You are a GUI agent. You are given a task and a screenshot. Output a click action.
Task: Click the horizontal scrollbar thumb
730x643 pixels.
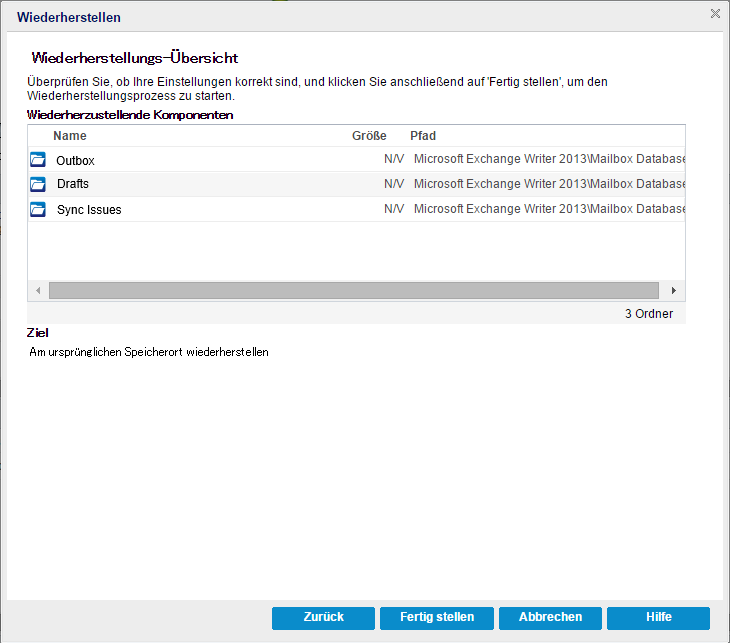click(x=354, y=291)
